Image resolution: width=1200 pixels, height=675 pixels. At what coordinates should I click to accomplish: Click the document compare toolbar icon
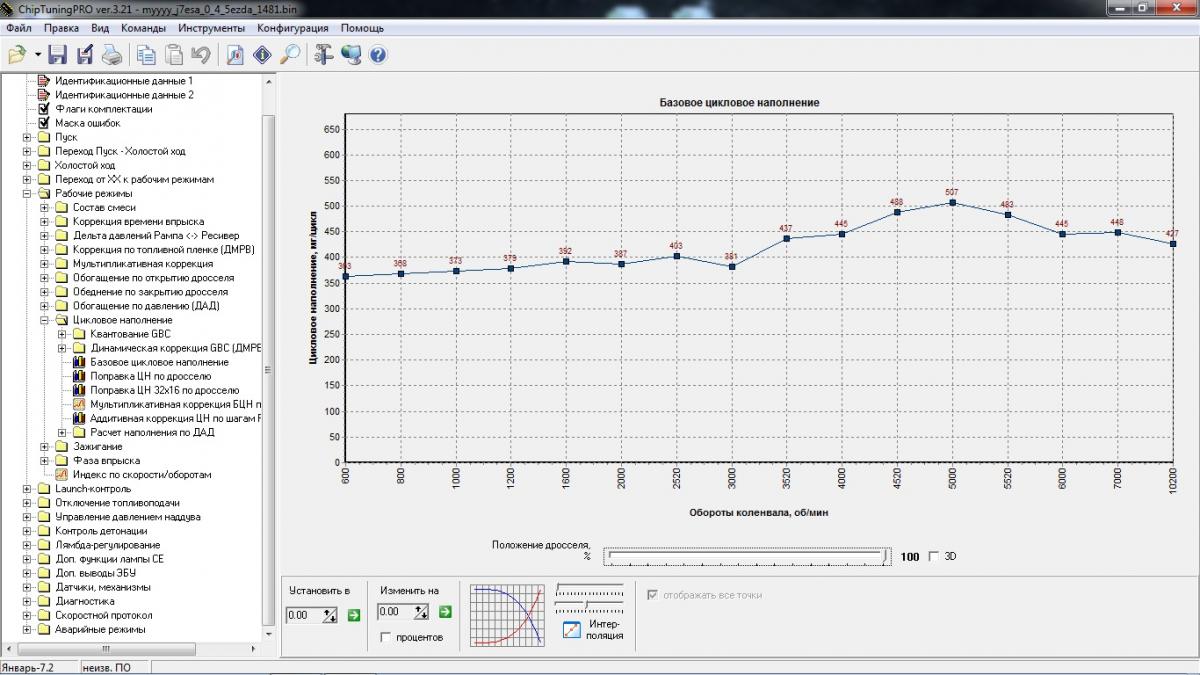point(235,54)
